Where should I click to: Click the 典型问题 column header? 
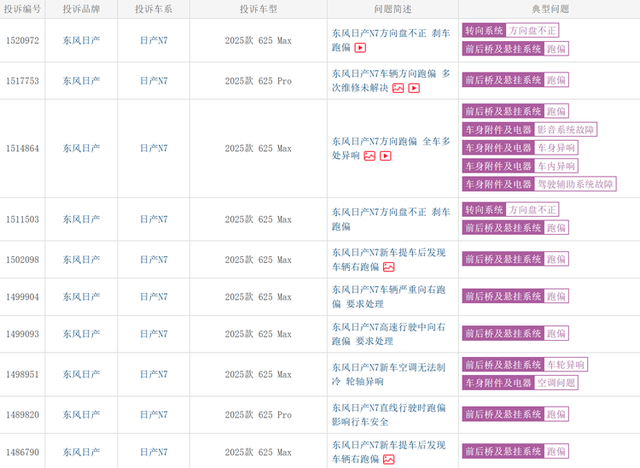(x=548, y=8)
